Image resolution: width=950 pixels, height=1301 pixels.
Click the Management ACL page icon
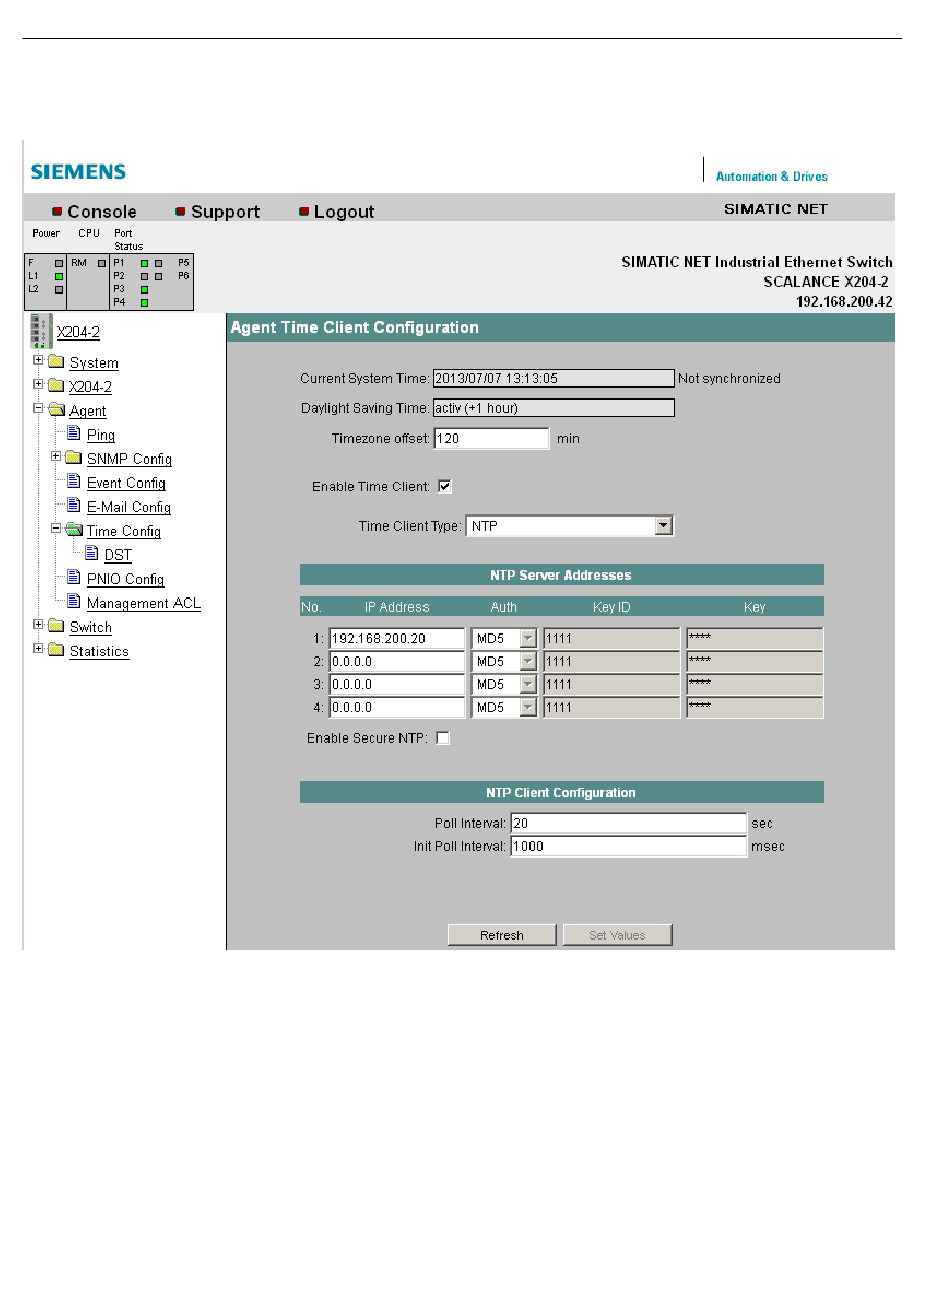(74, 602)
